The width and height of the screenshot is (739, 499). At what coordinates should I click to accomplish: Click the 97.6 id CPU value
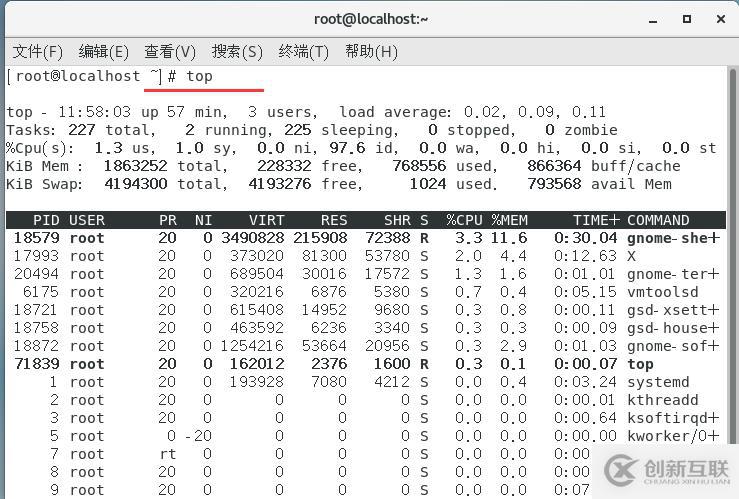tap(347, 147)
